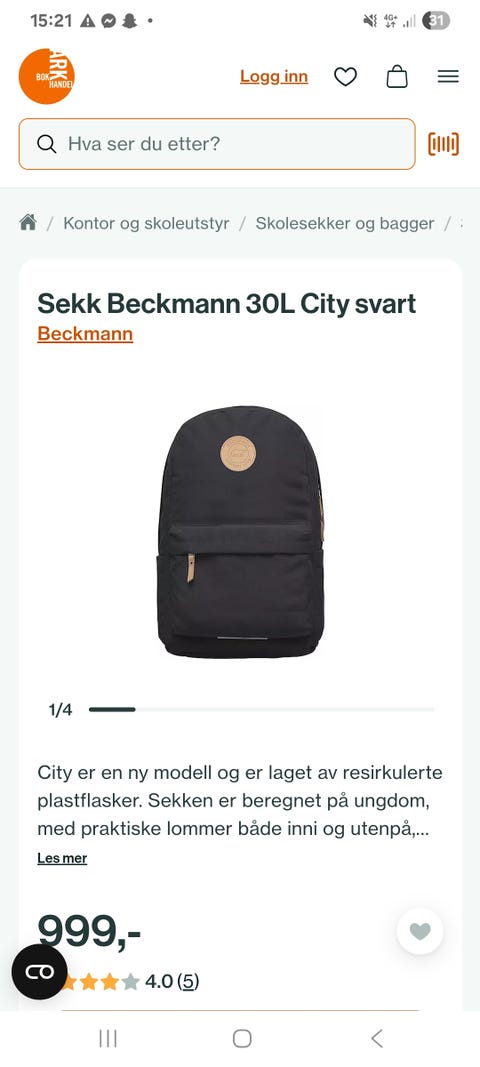
Task: Tap the search magnifier icon
Action: click(x=47, y=144)
